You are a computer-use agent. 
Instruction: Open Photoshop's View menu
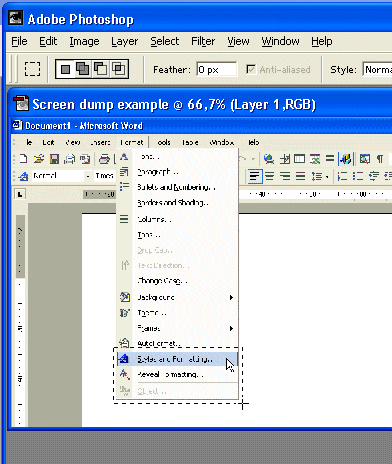[238, 41]
